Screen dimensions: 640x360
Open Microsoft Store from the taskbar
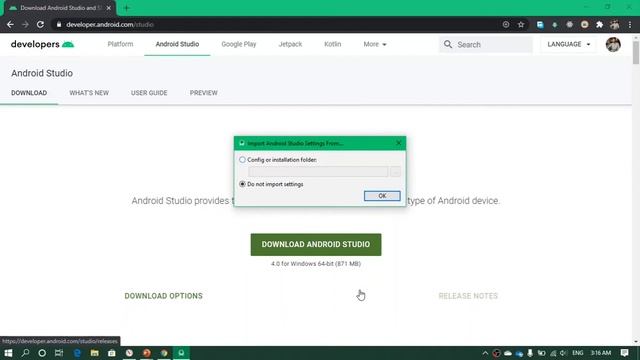click(x=112, y=353)
